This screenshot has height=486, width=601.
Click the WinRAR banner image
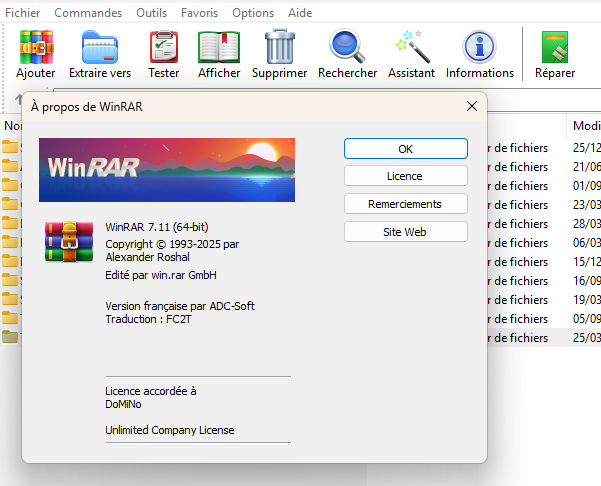pos(167,170)
